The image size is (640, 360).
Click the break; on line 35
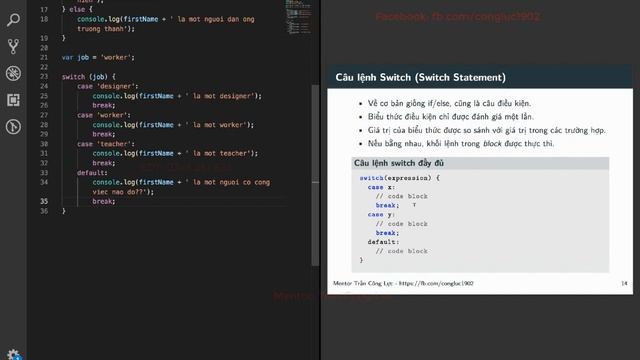(104, 201)
